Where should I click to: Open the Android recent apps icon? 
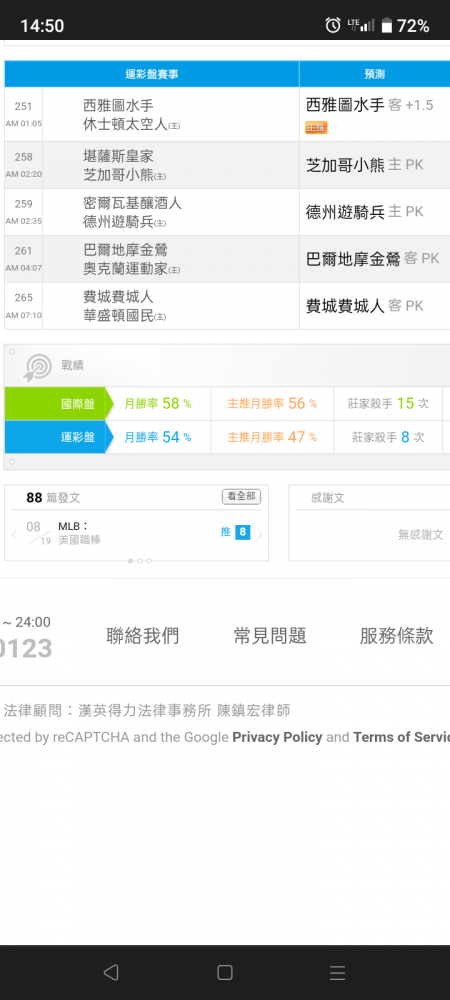(338, 973)
